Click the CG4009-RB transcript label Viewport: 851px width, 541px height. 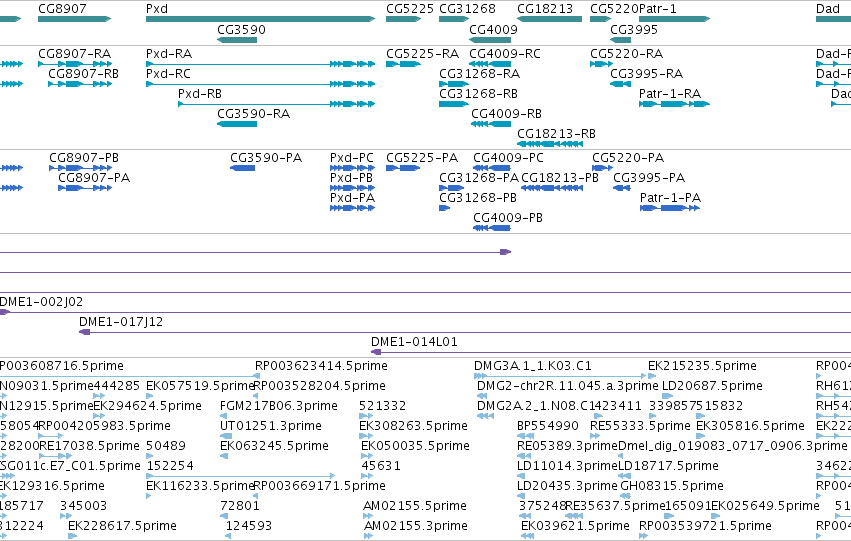pos(506,114)
